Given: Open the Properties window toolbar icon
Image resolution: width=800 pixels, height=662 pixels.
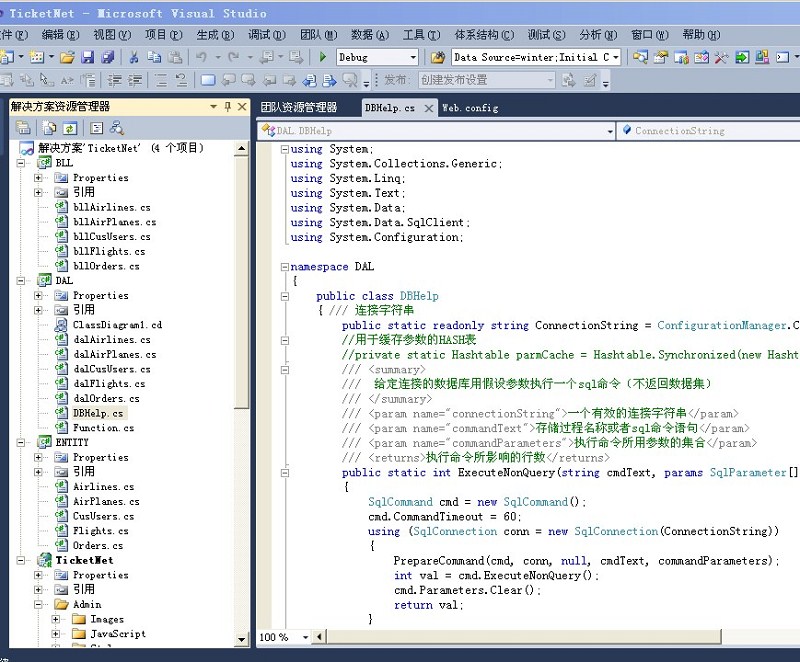Looking at the screenshot, I should (661, 57).
